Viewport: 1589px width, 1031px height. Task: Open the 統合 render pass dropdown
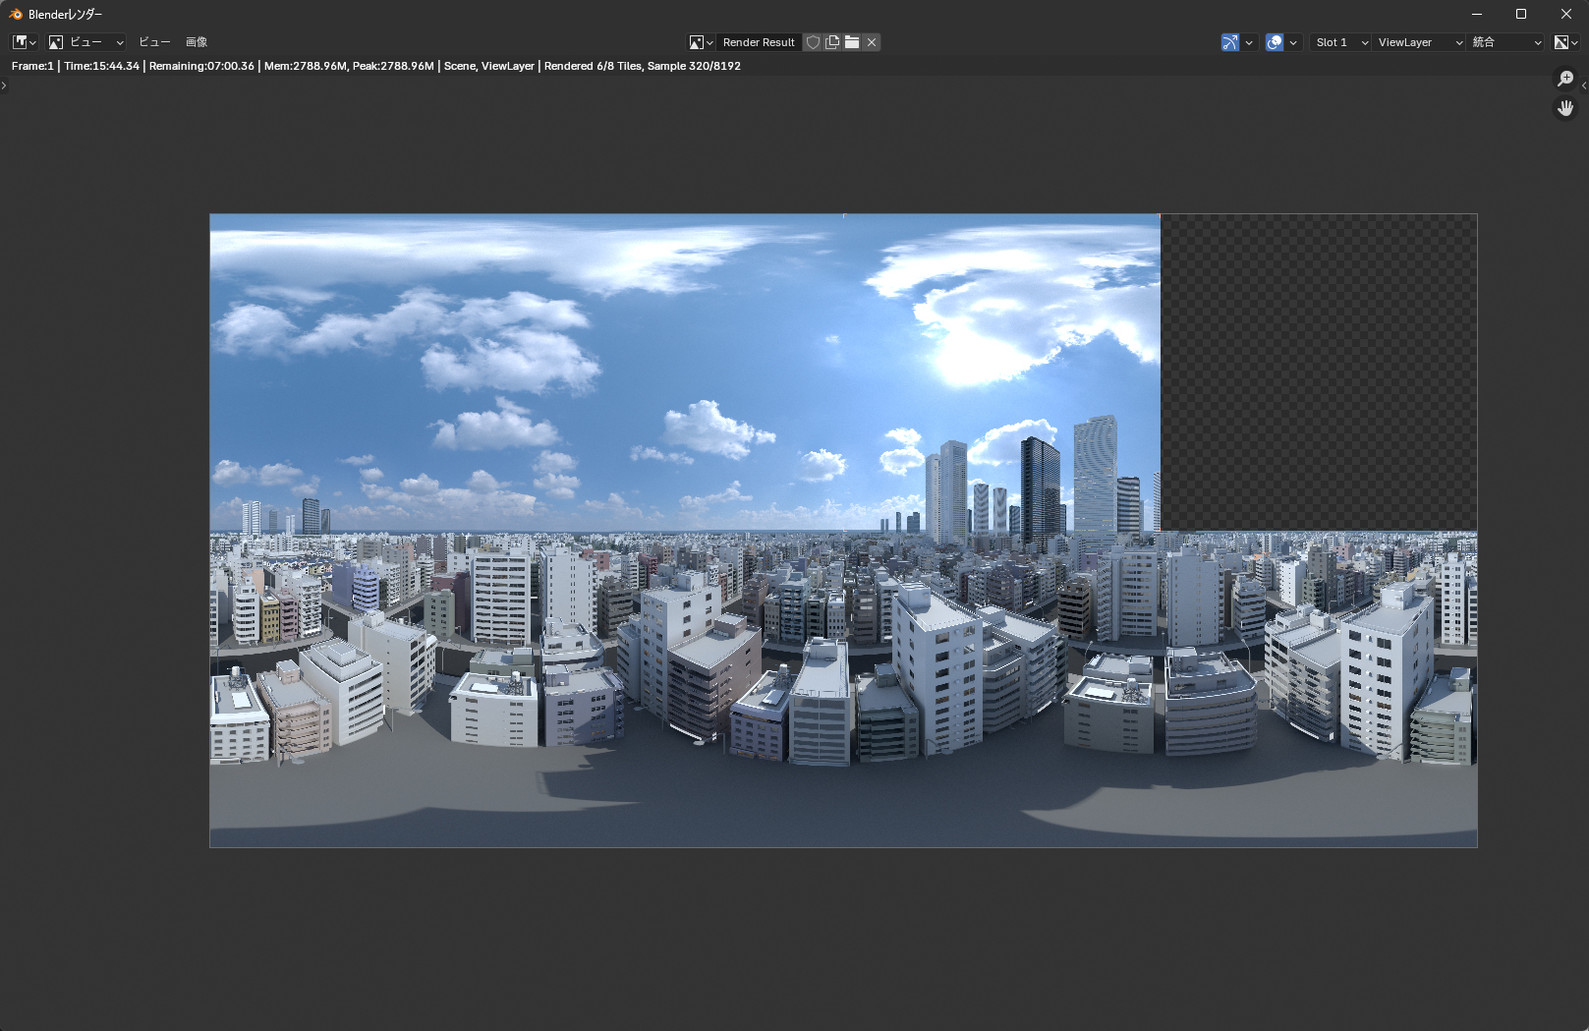[1506, 42]
